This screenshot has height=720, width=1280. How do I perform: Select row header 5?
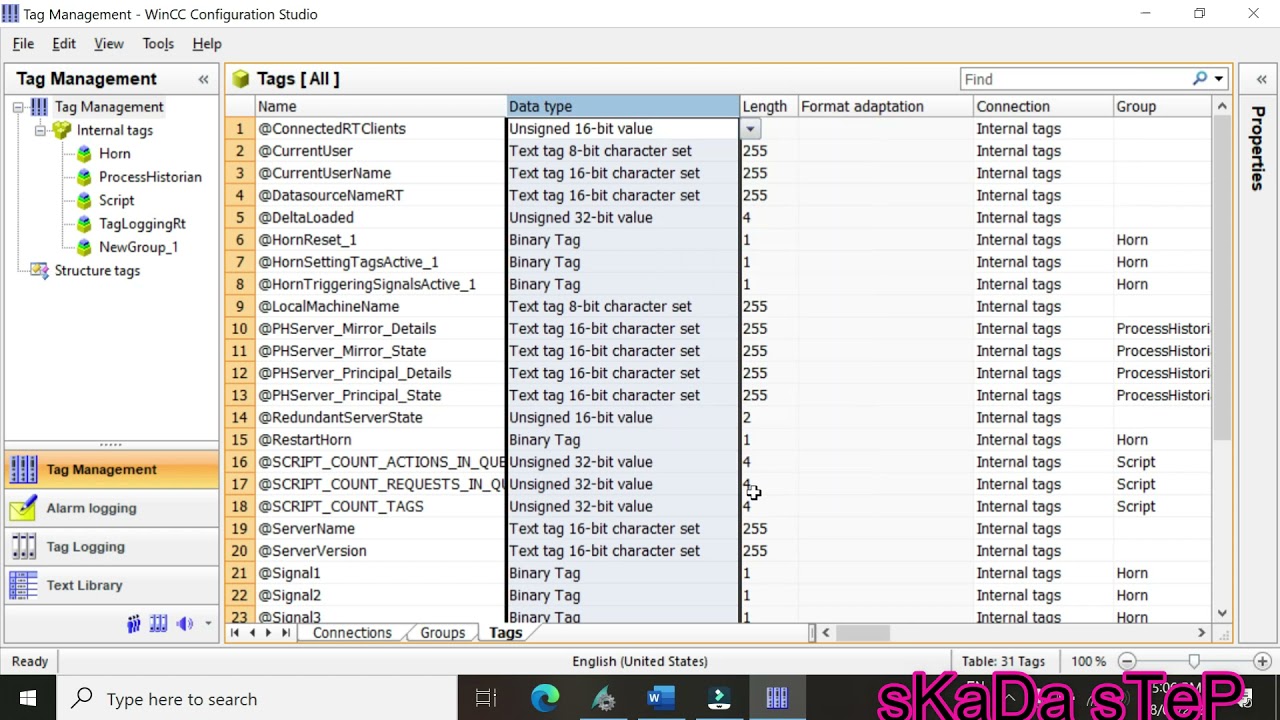pos(240,218)
